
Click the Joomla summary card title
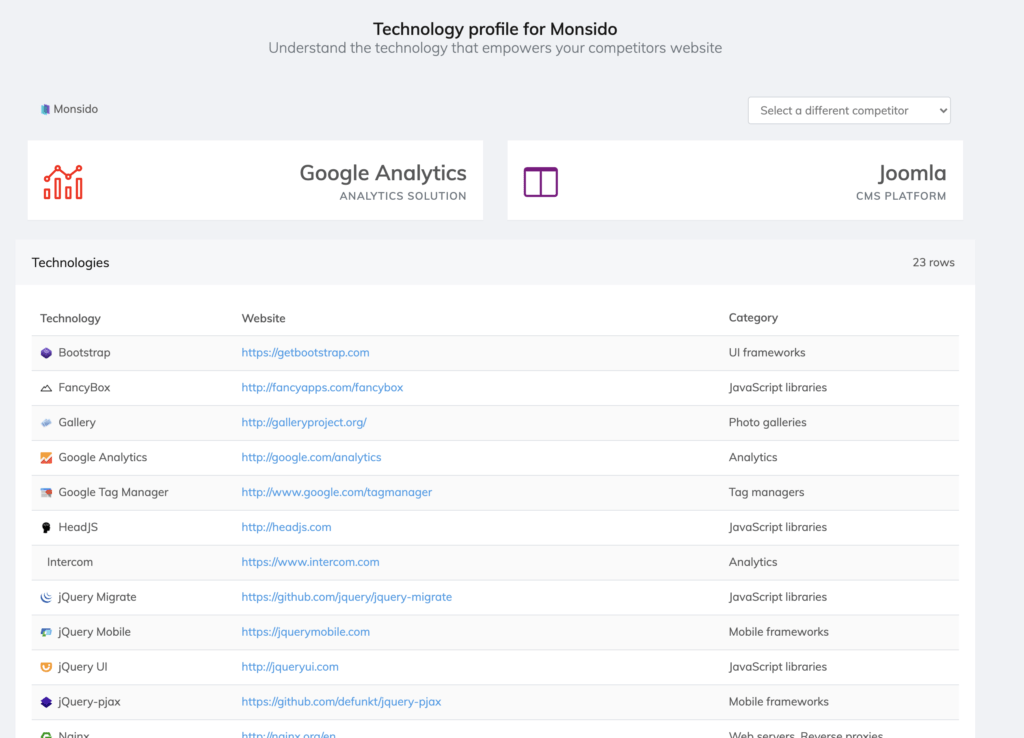tap(912, 173)
